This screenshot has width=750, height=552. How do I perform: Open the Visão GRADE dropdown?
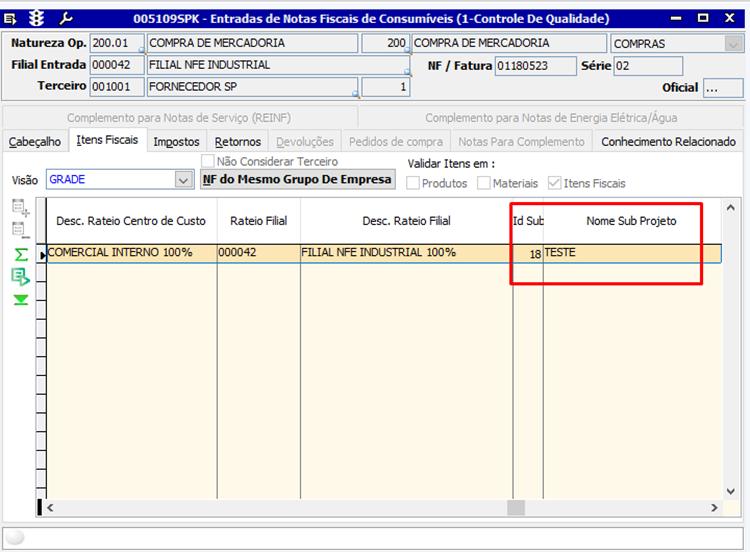coord(183,180)
